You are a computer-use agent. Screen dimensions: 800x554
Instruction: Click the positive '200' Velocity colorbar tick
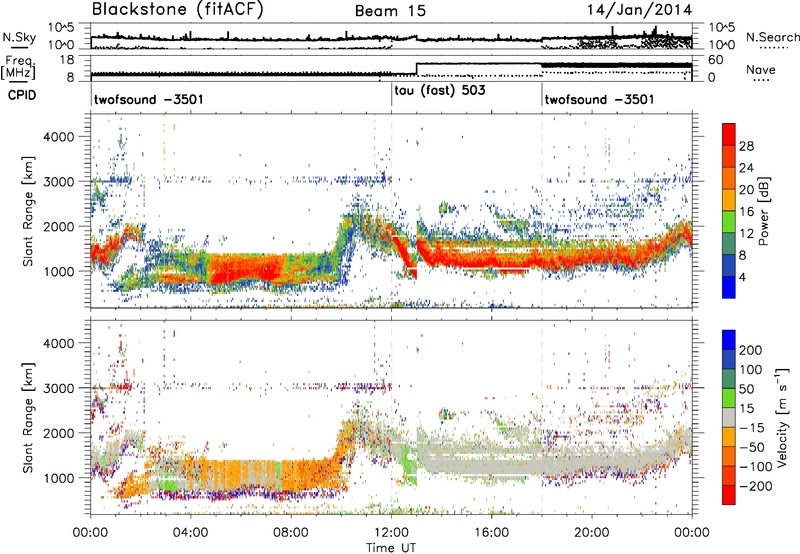[x=751, y=350]
